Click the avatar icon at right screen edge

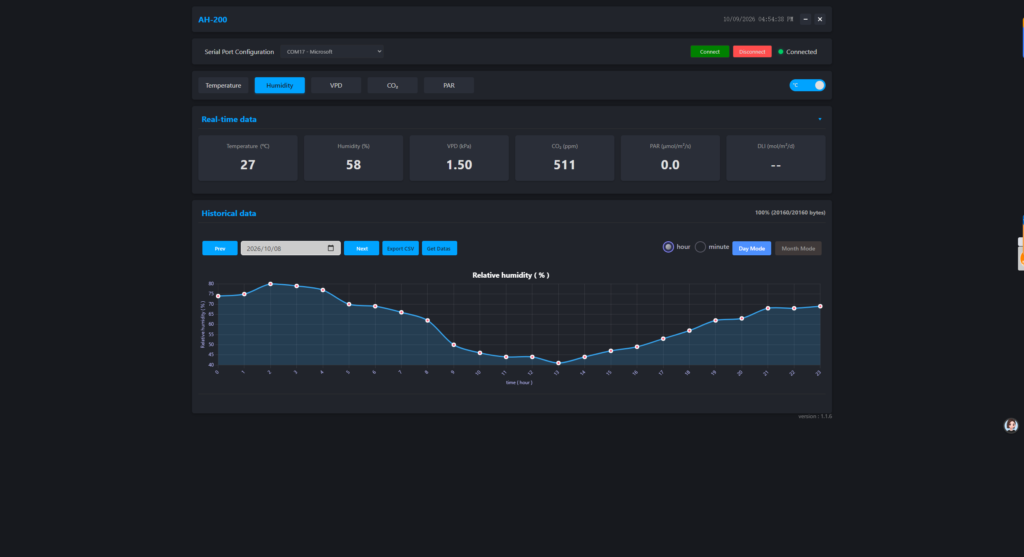[x=1011, y=426]
